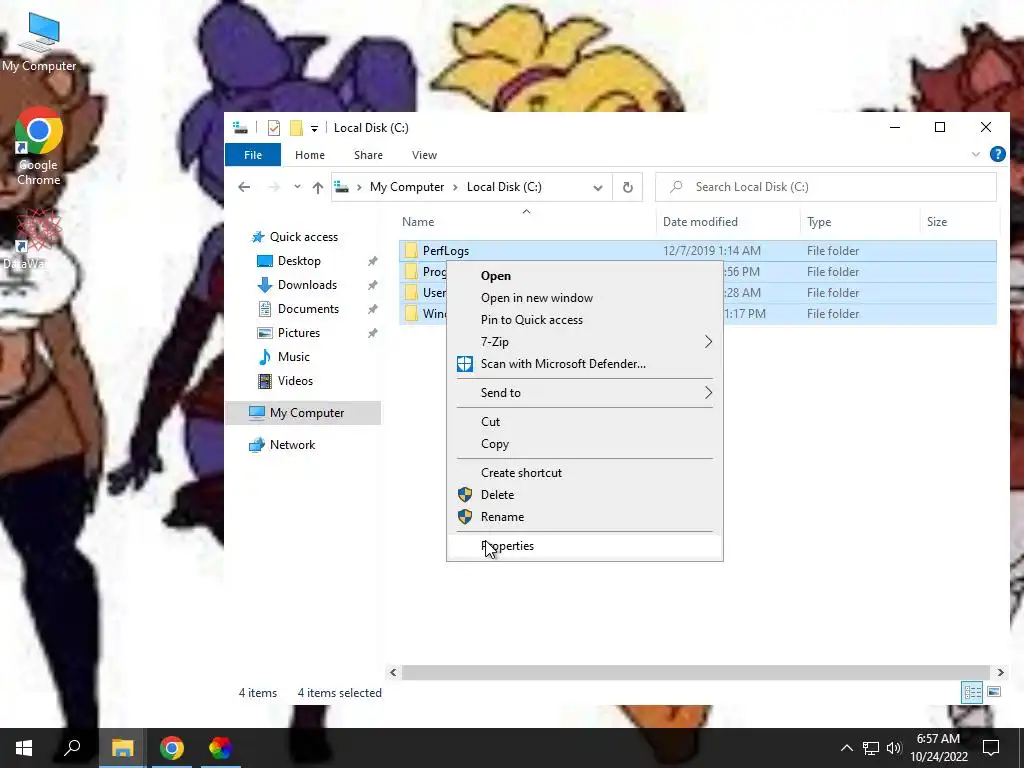
Task: Go up one folder level arrow
Action: (317, 187)
